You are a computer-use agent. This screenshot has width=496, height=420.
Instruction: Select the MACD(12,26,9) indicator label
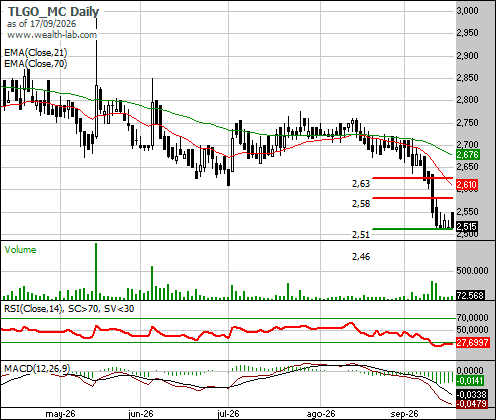(37, 368)
